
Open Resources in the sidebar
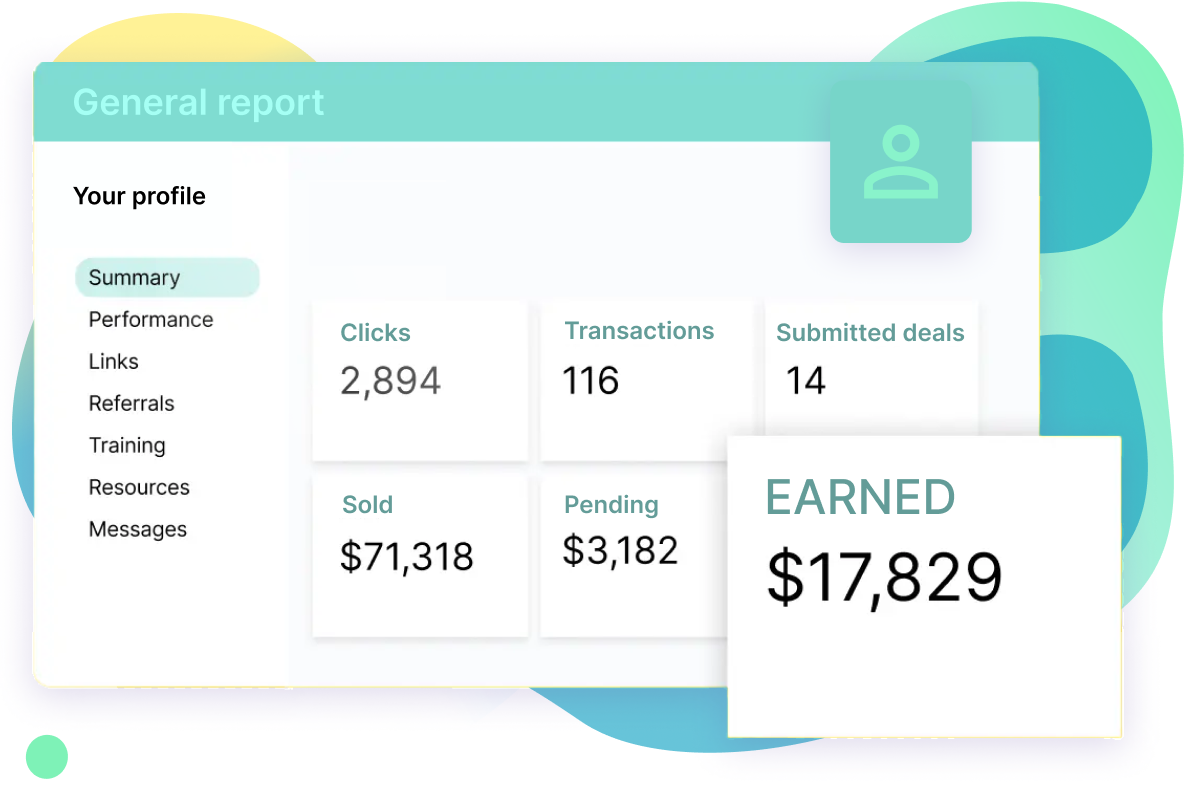[139, 488]
